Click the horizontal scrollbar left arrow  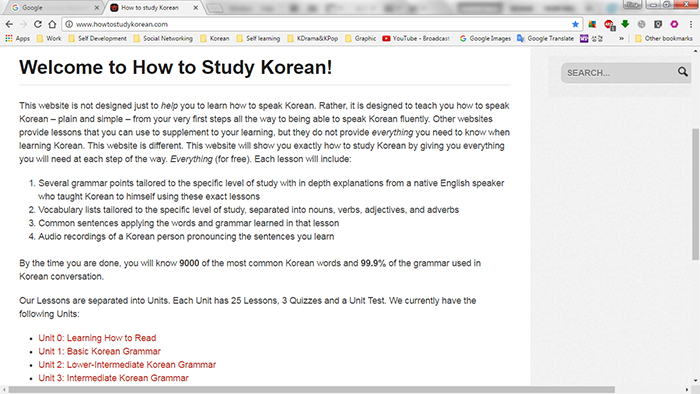point(4,390)
